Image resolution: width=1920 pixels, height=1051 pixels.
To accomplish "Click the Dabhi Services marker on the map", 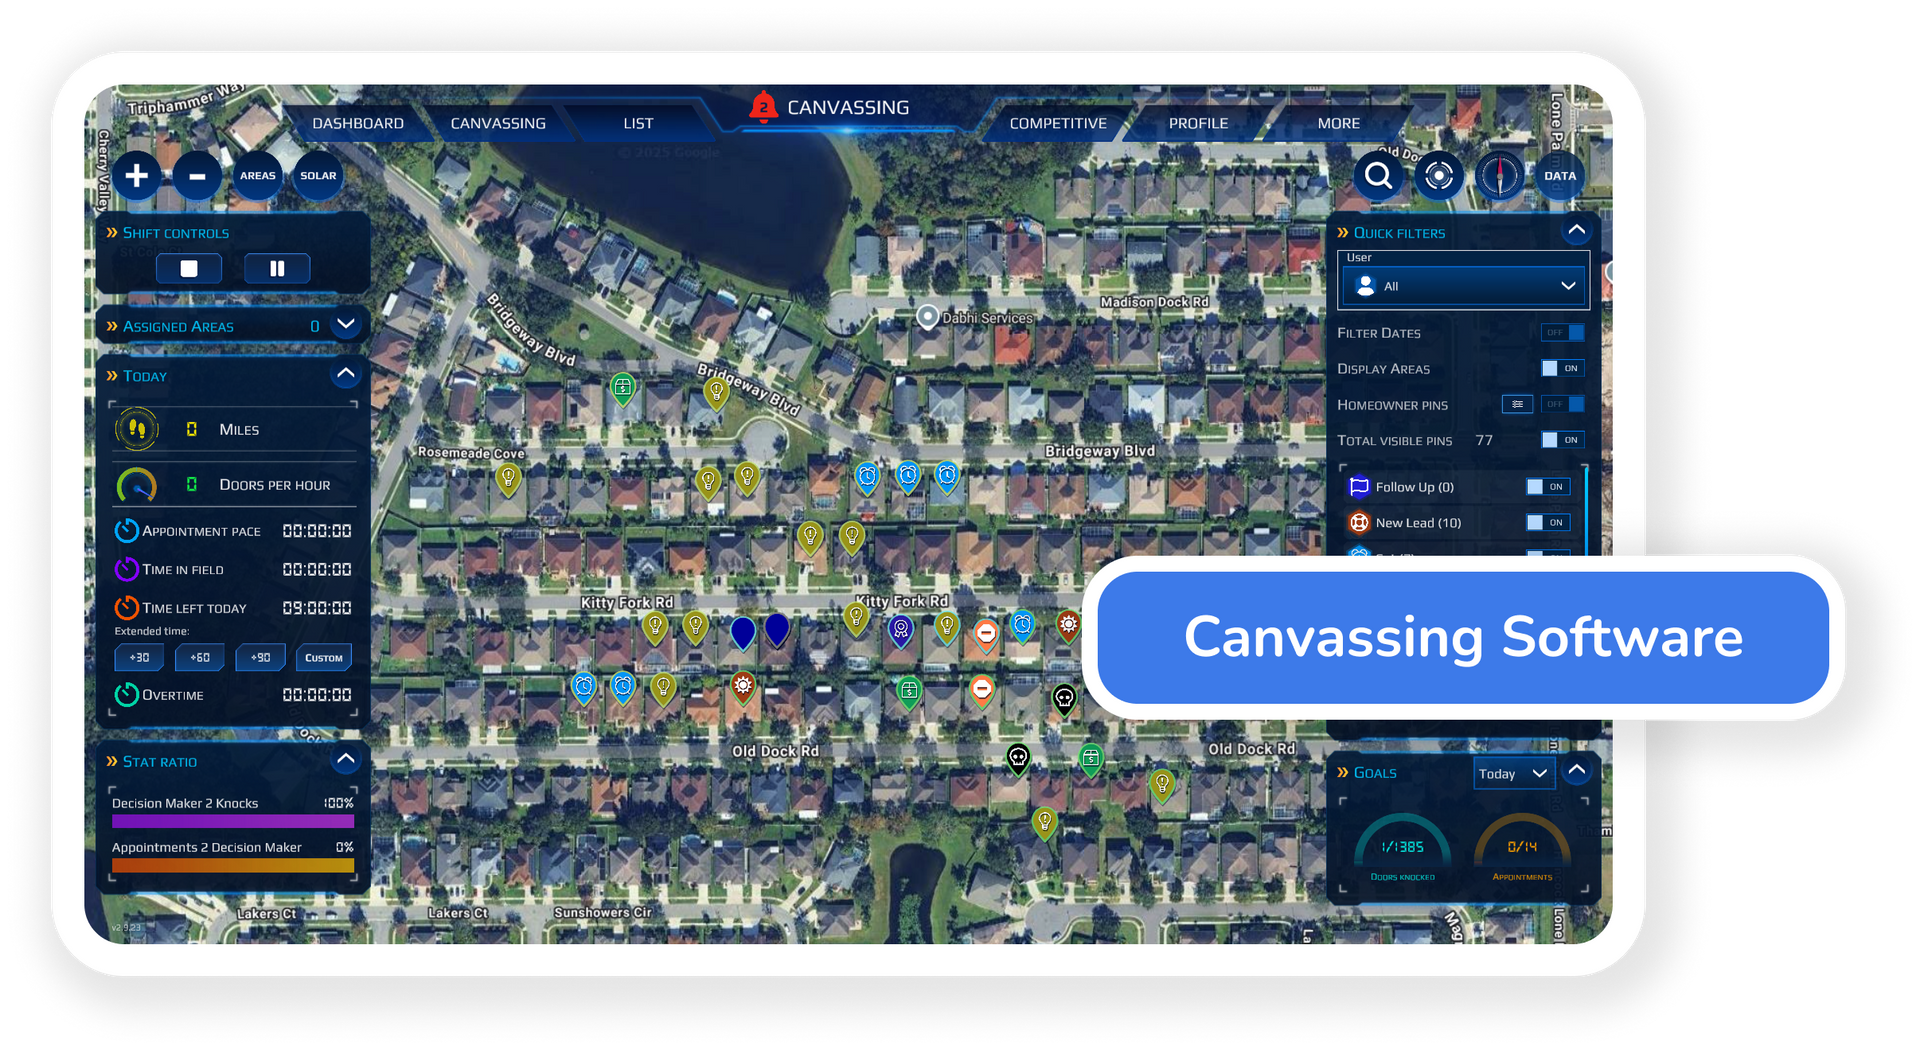I will coord(929,317).
